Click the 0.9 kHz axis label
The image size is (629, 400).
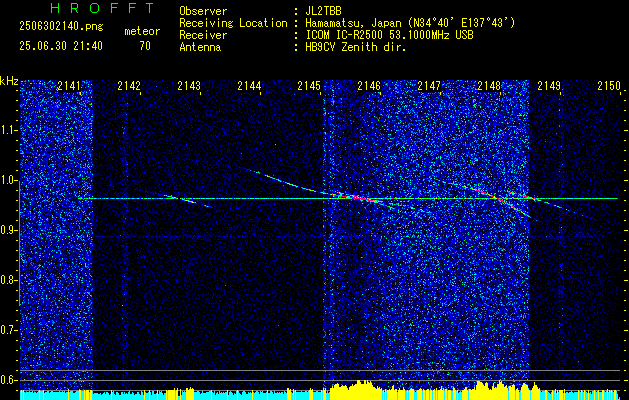coord(9,230)
